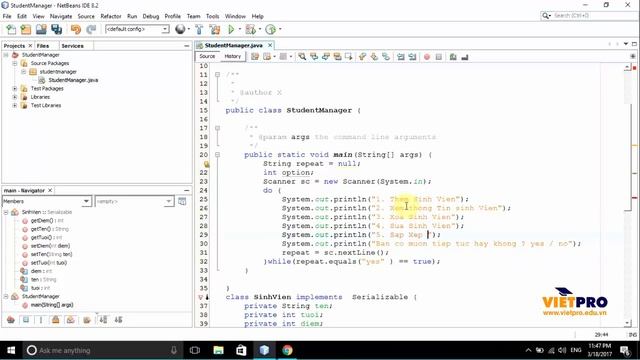Expand the Libraries tree node

[15, 97]
